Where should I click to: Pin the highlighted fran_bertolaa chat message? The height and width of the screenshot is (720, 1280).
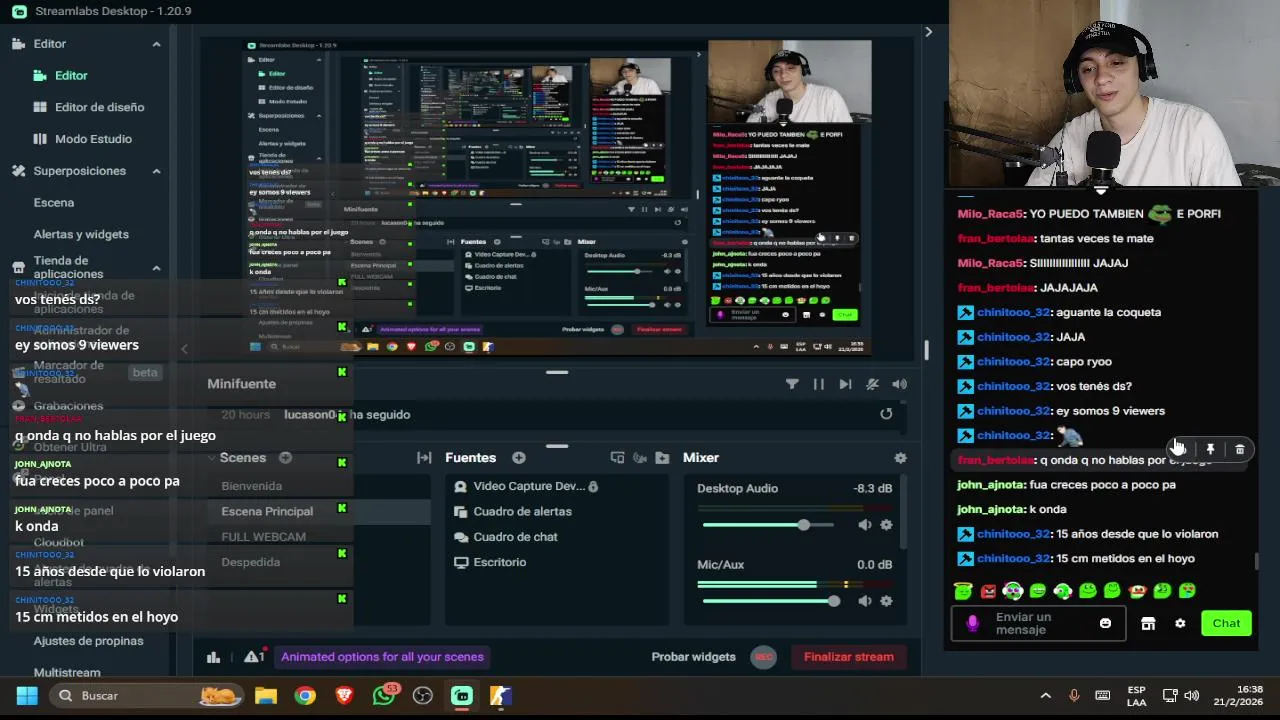(1210, 450)
